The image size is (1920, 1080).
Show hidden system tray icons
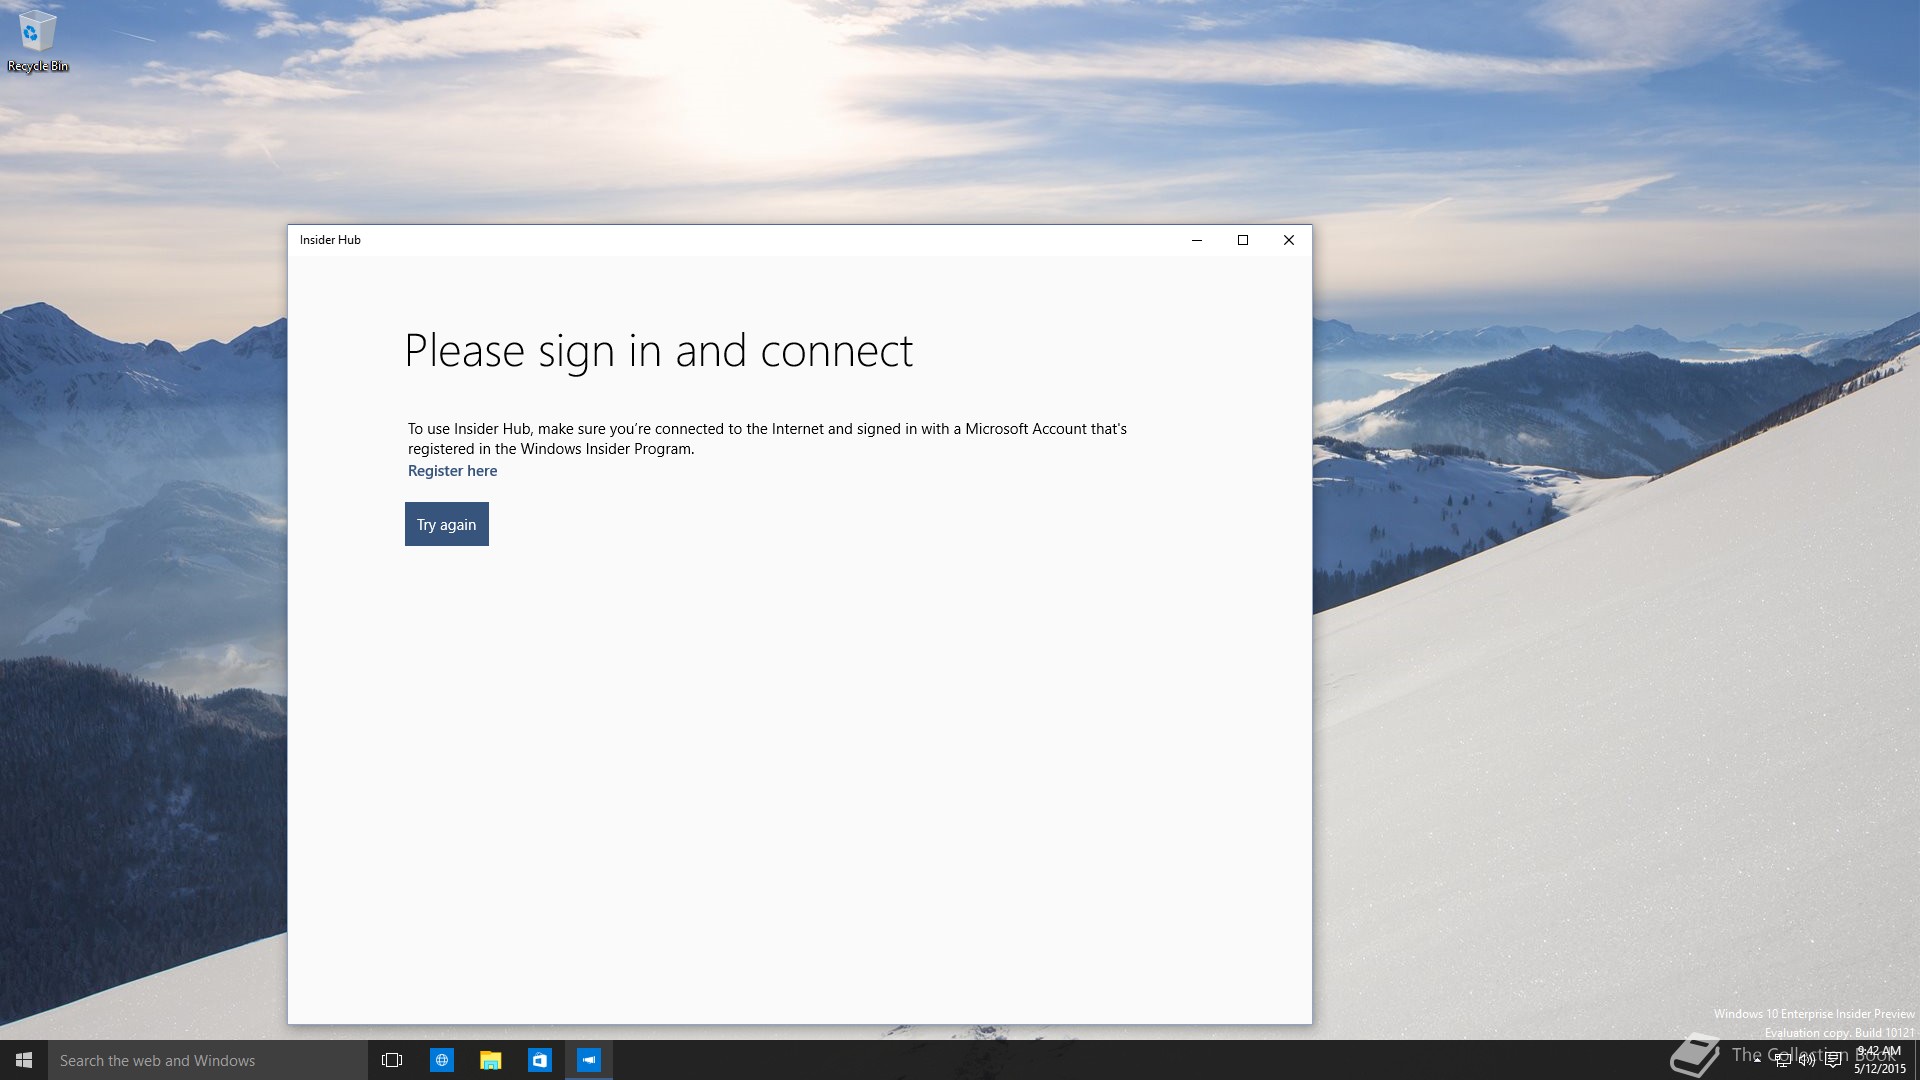1757,1060
